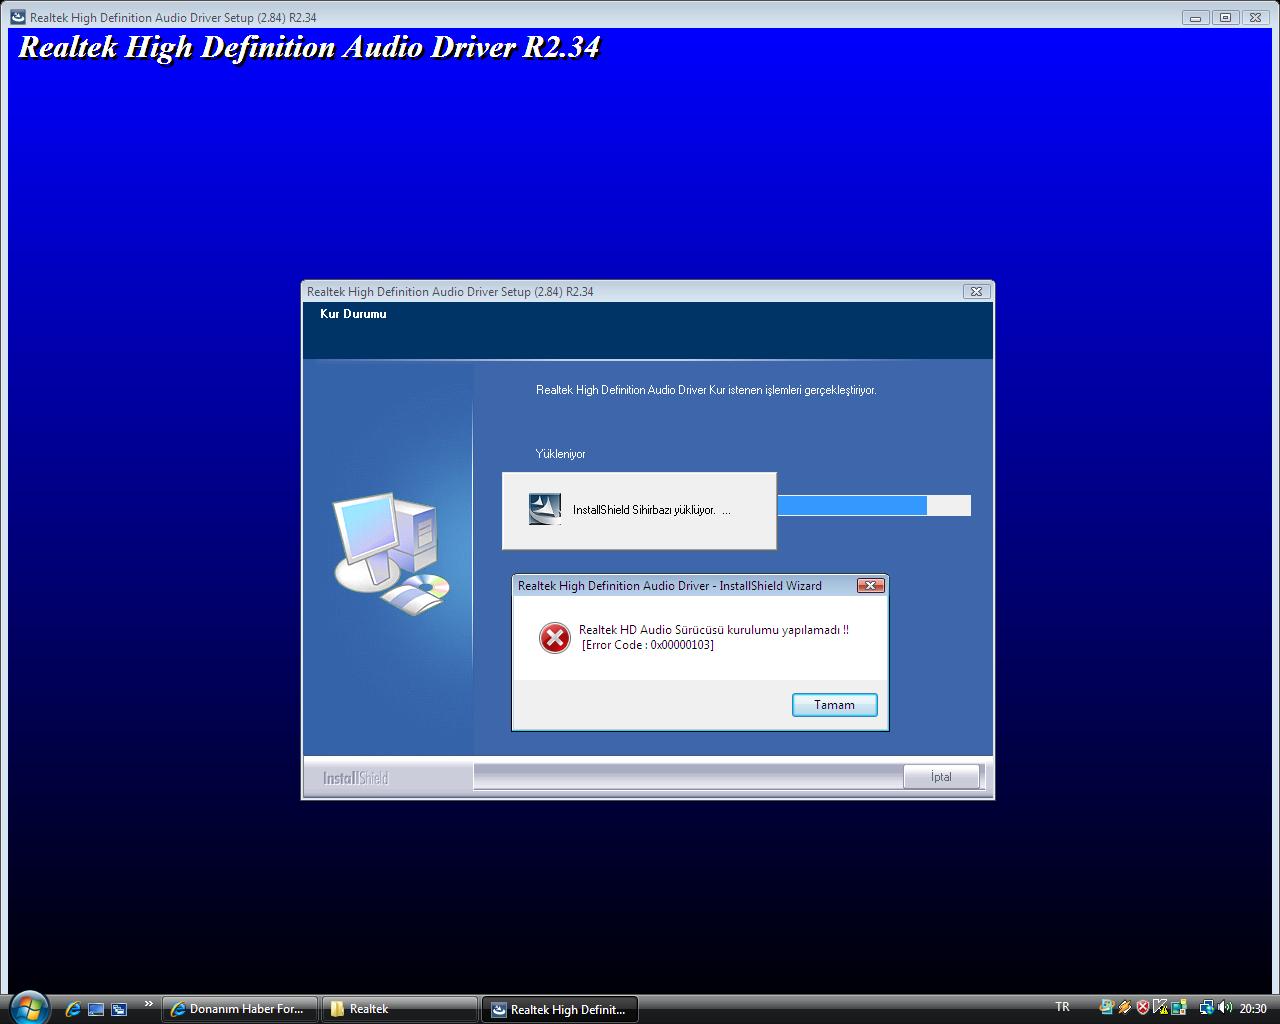This screenshot has height=1024, width=1280.
Task: Click the Yükleniyor label
Action: pyautogui.click(x=561, y=454)
